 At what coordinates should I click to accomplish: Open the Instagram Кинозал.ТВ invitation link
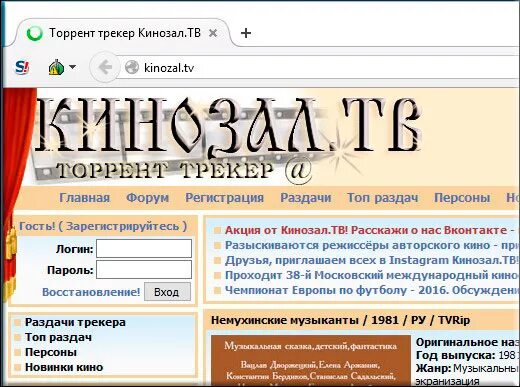pos(372,260)
